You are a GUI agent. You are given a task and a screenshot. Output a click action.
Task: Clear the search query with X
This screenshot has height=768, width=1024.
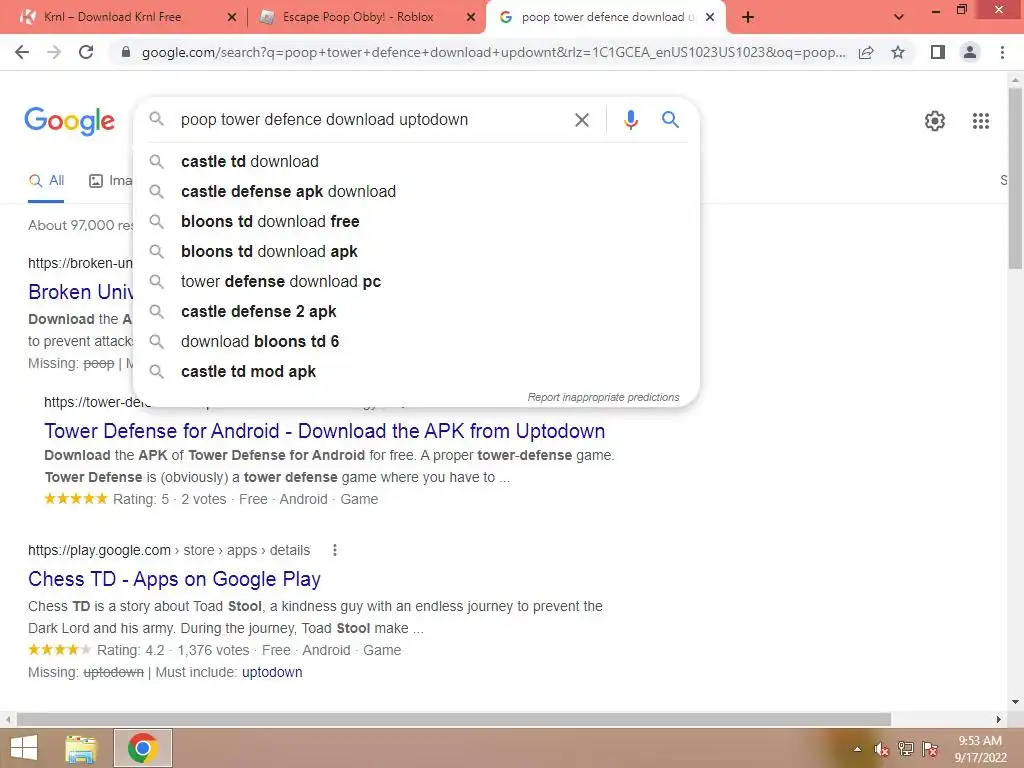tap(581, 120)
